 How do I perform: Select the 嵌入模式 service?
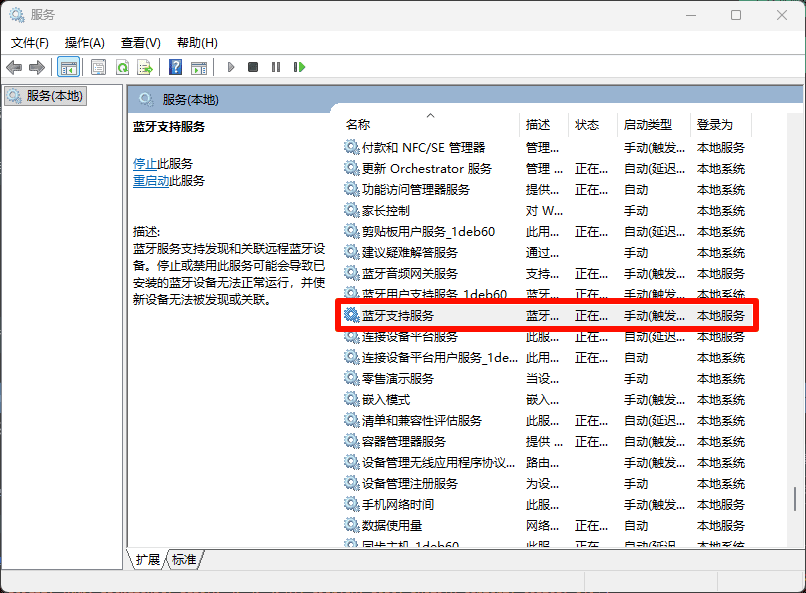pyautogui.click(x=547, y=400)
